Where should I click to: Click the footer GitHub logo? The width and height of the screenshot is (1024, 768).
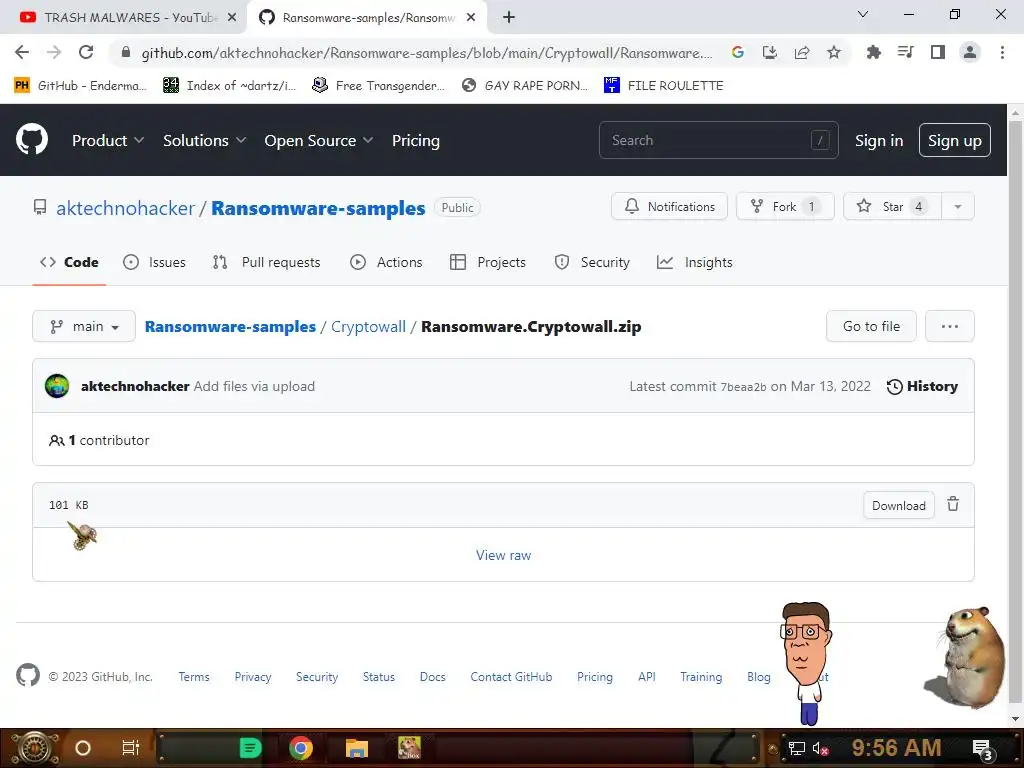click(x=27, y=675)
